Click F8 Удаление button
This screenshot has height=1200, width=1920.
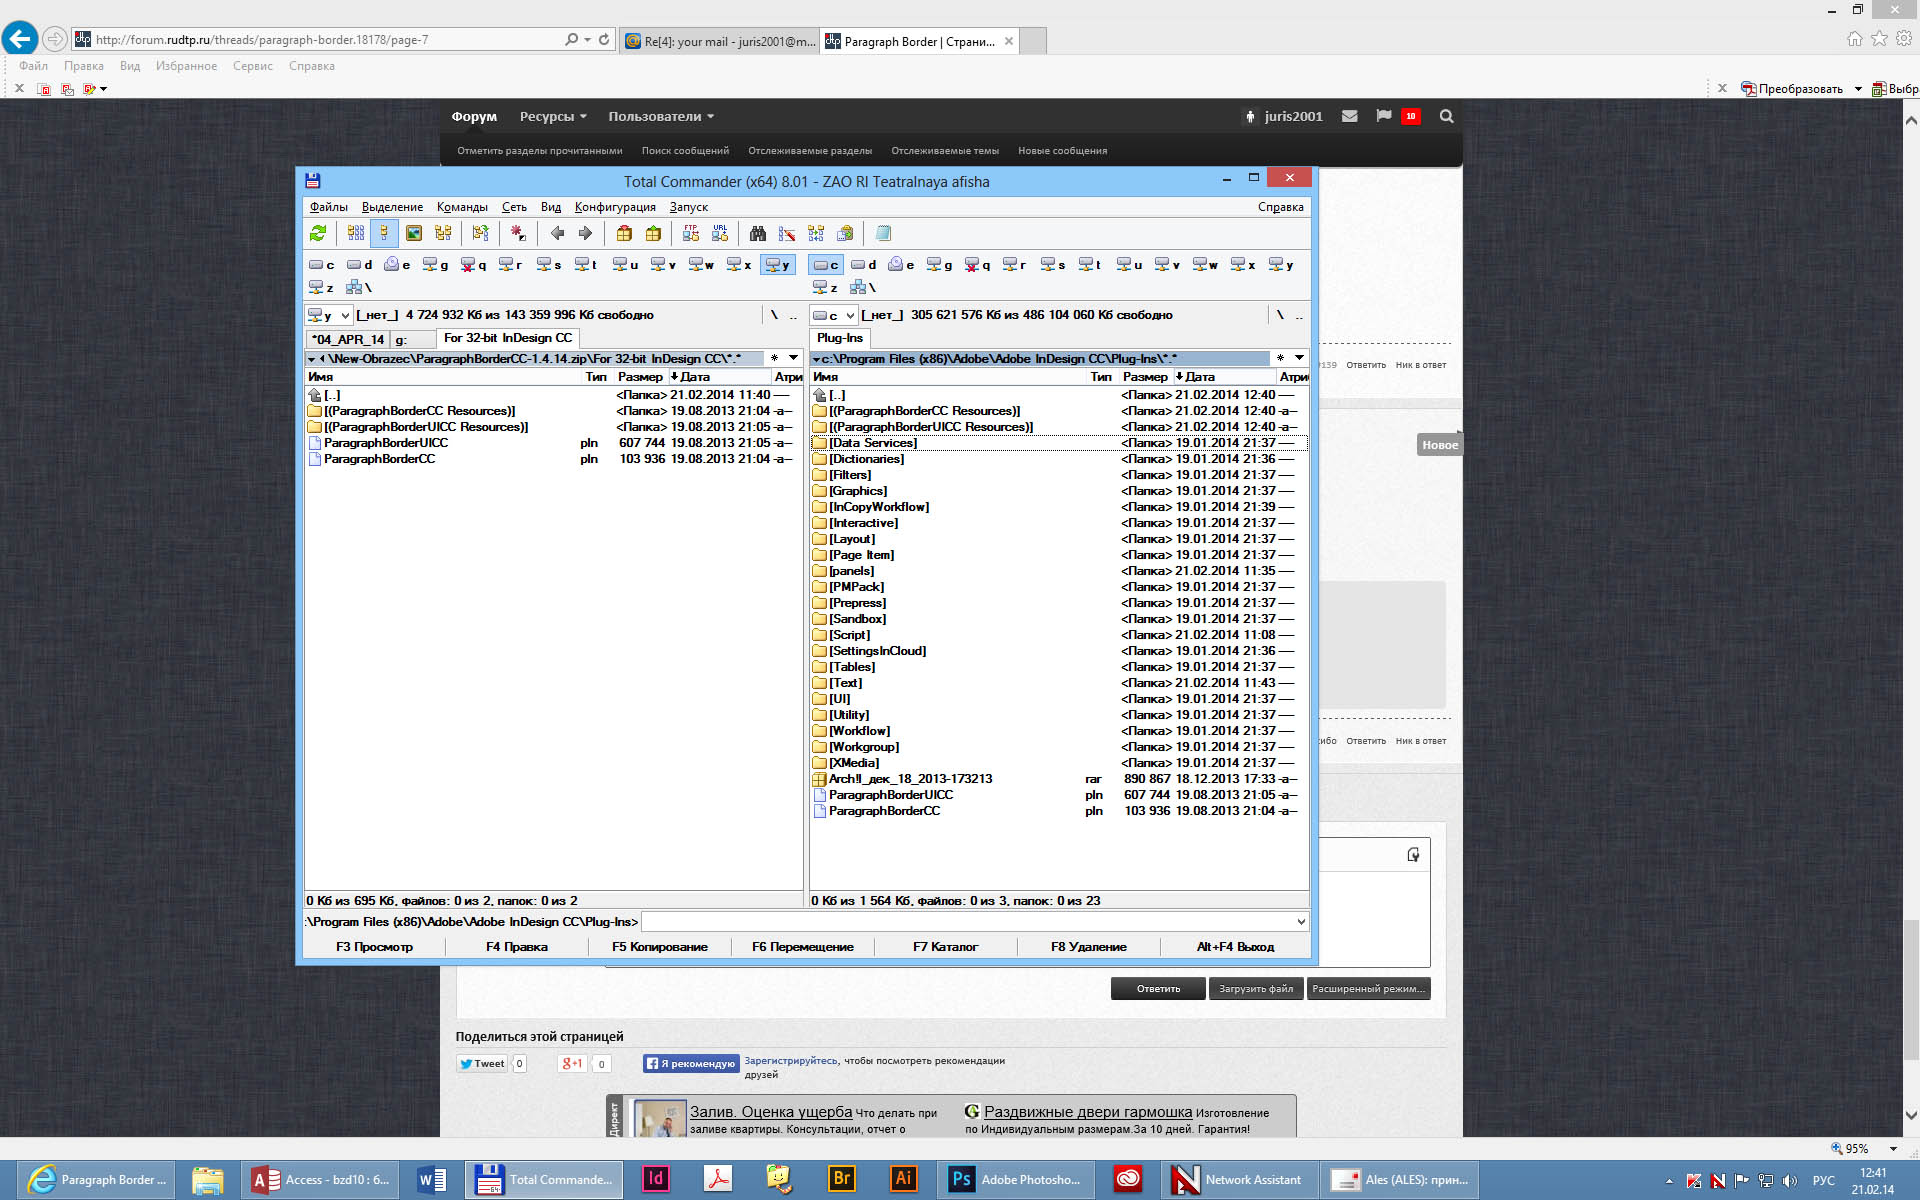tap(1089, 947)
